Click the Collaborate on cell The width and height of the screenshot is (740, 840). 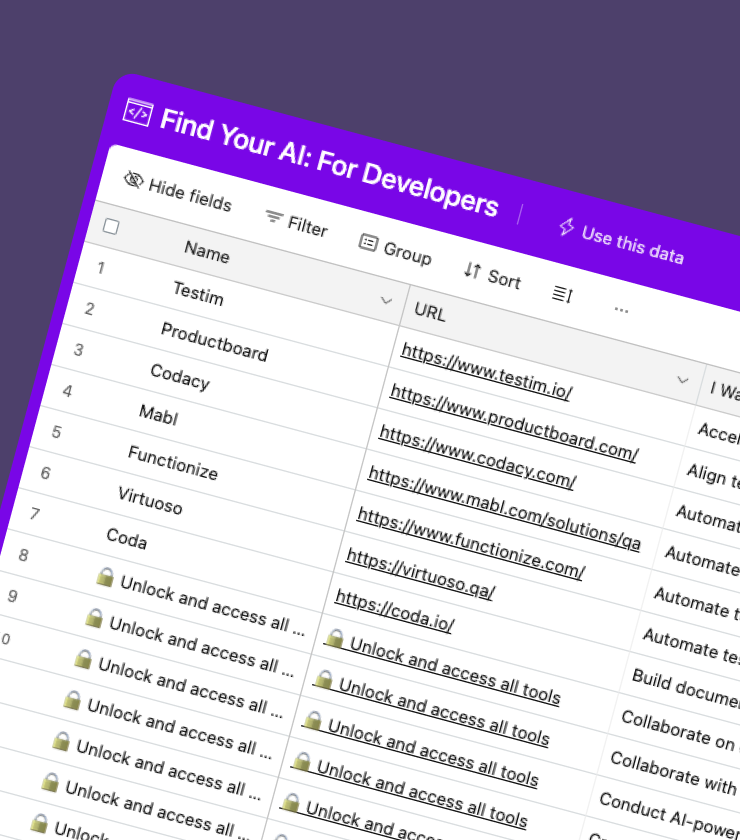(x=678, y=730)
